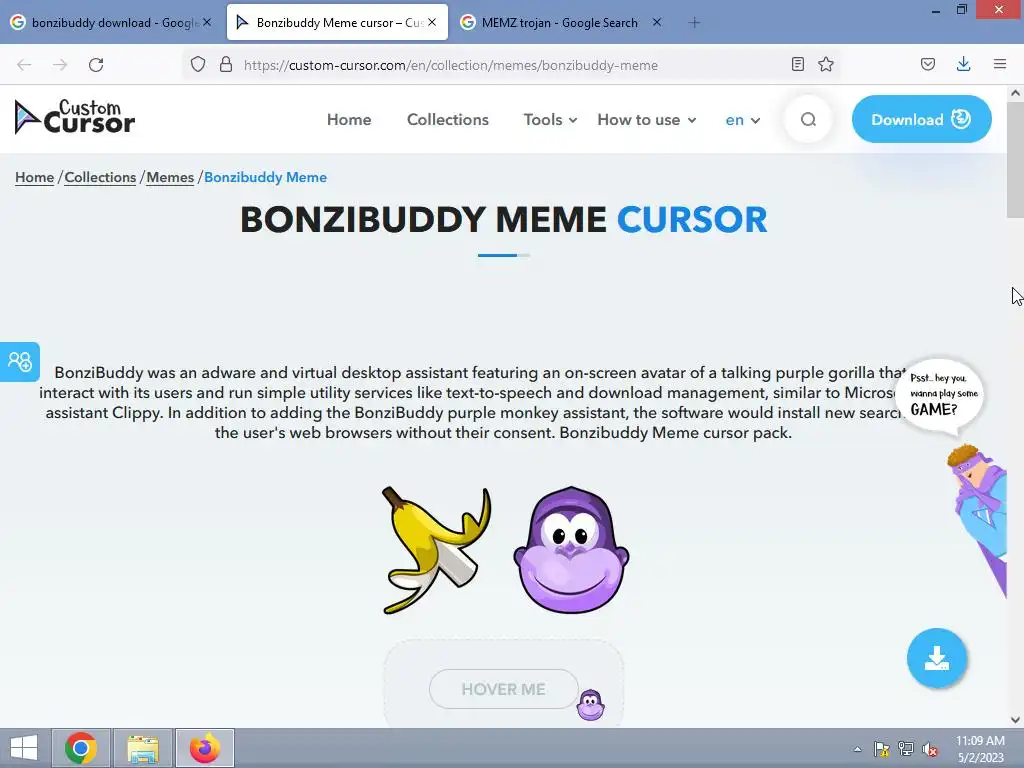Follow the Collections breadcrumb link
1024x768 pixels.
coord(100,178)
